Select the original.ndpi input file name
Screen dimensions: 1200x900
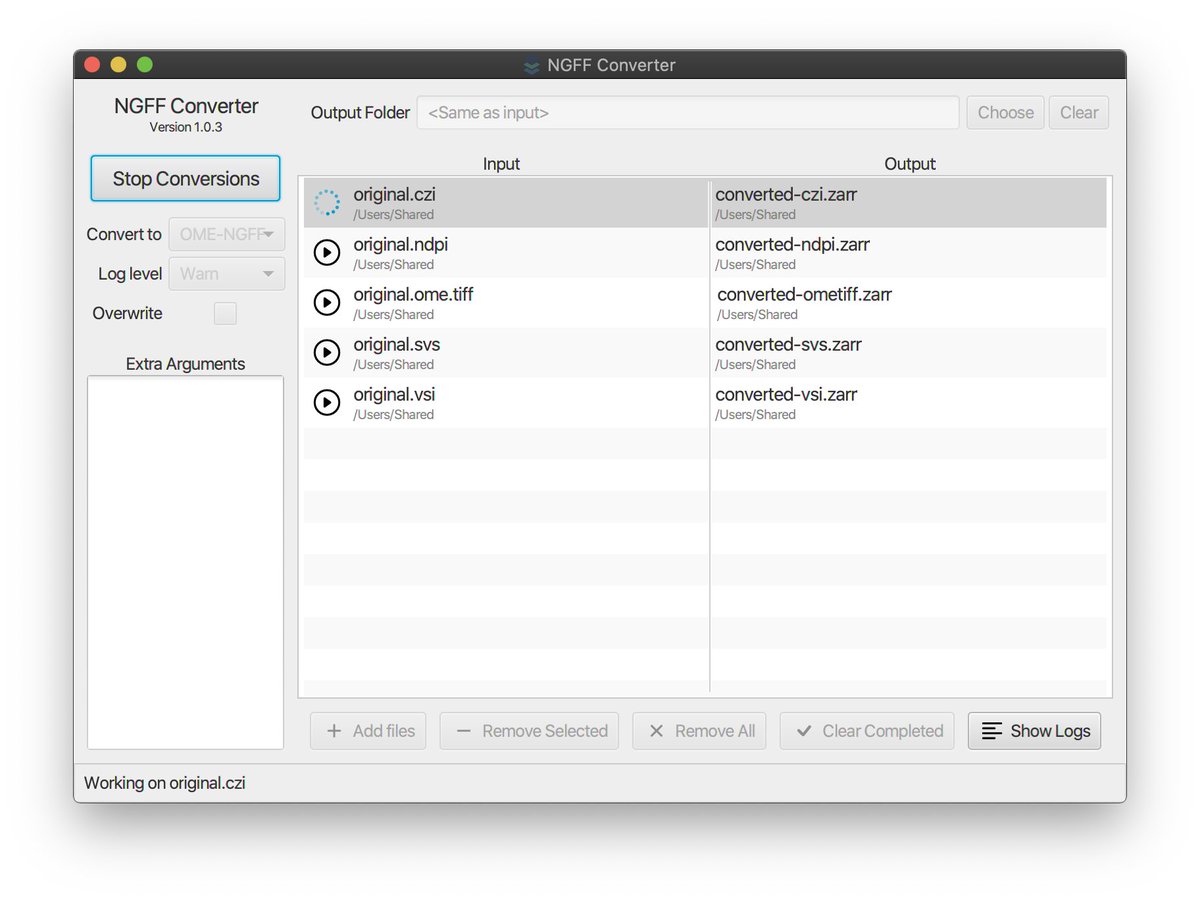(401, 245)
